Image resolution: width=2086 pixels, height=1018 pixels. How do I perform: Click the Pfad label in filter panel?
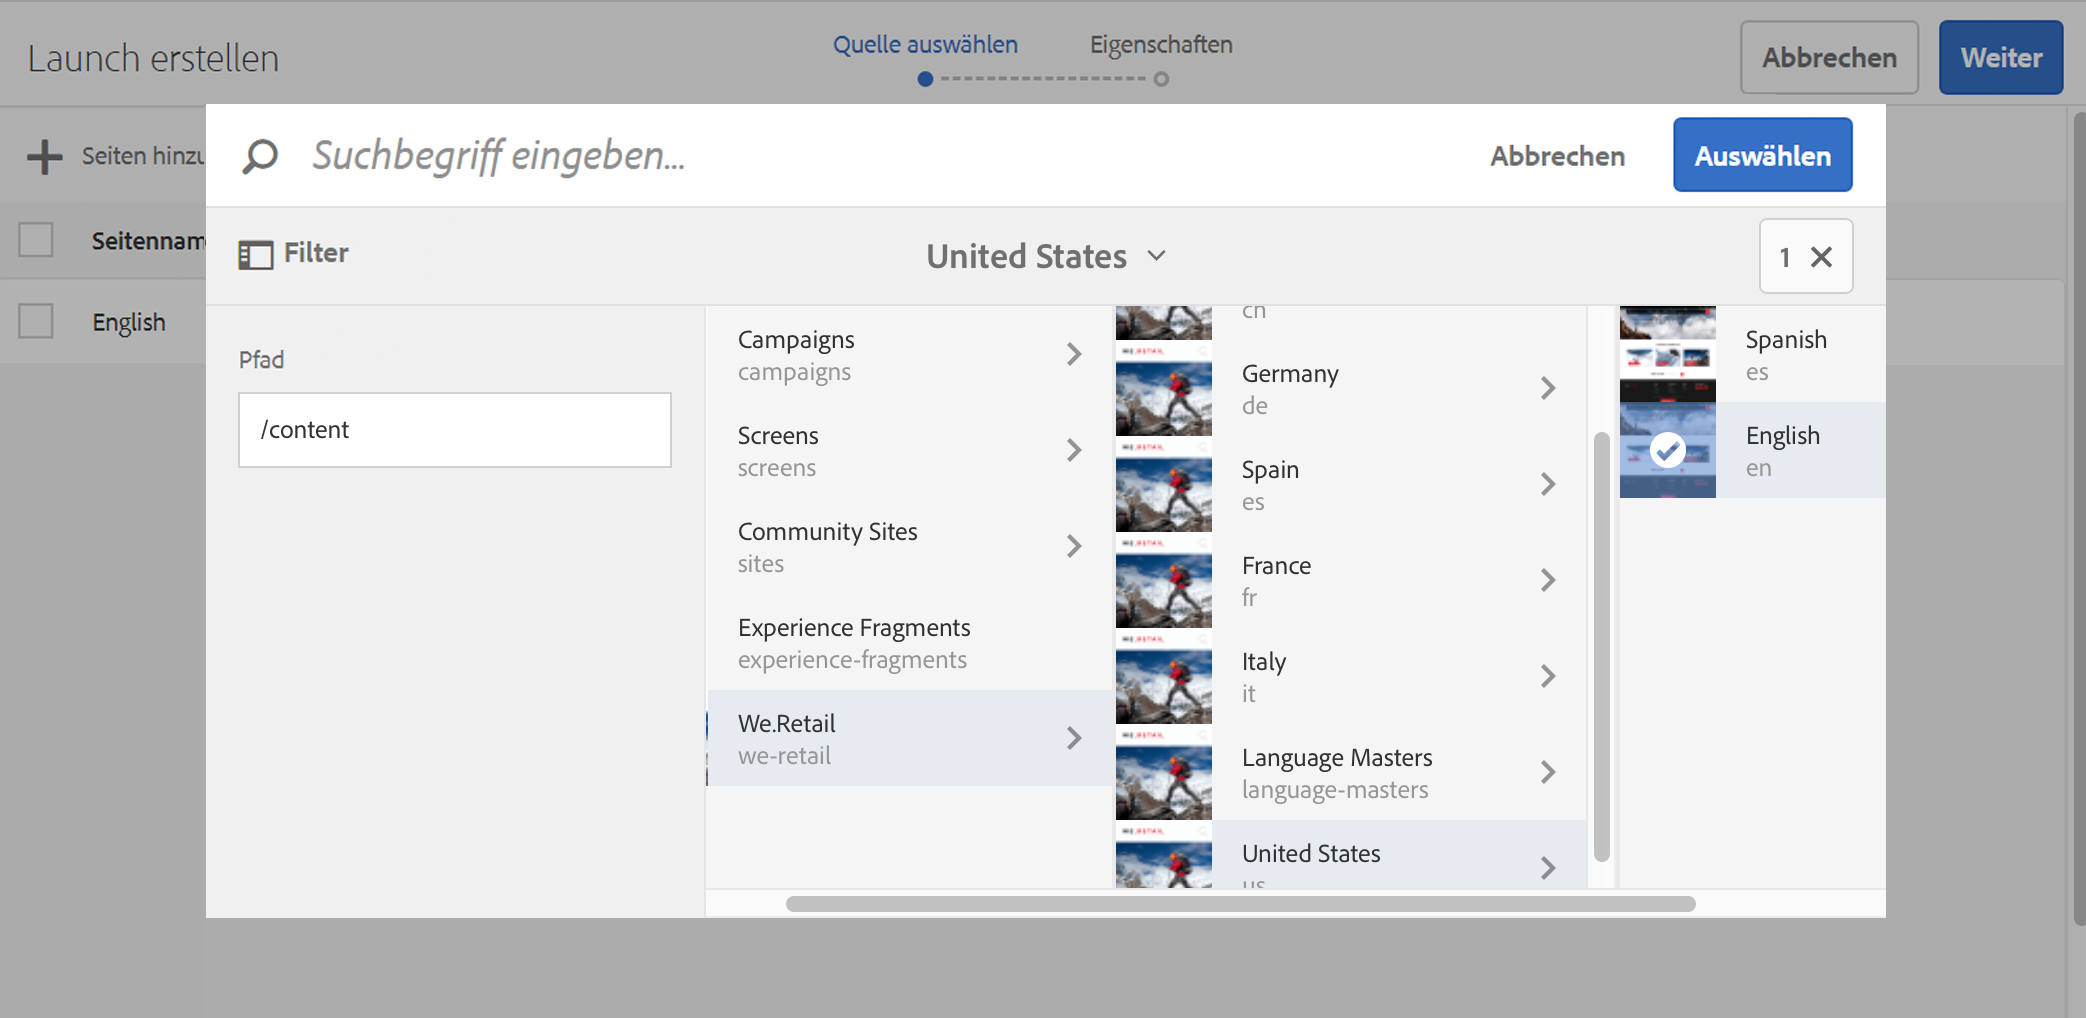coord(261,360)
